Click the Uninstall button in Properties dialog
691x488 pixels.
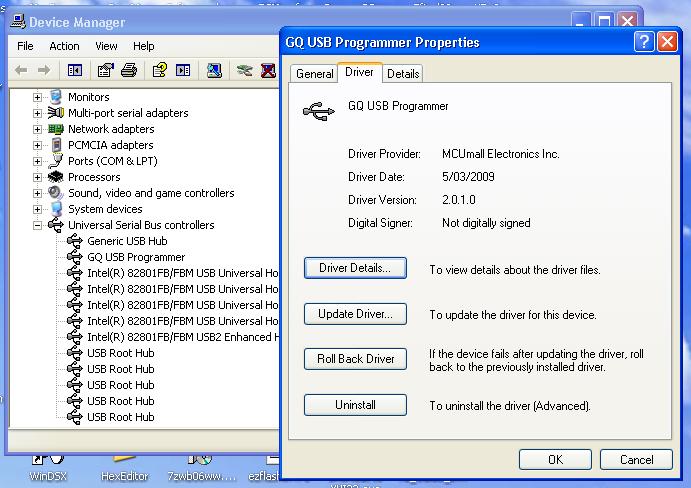point(355,405)
